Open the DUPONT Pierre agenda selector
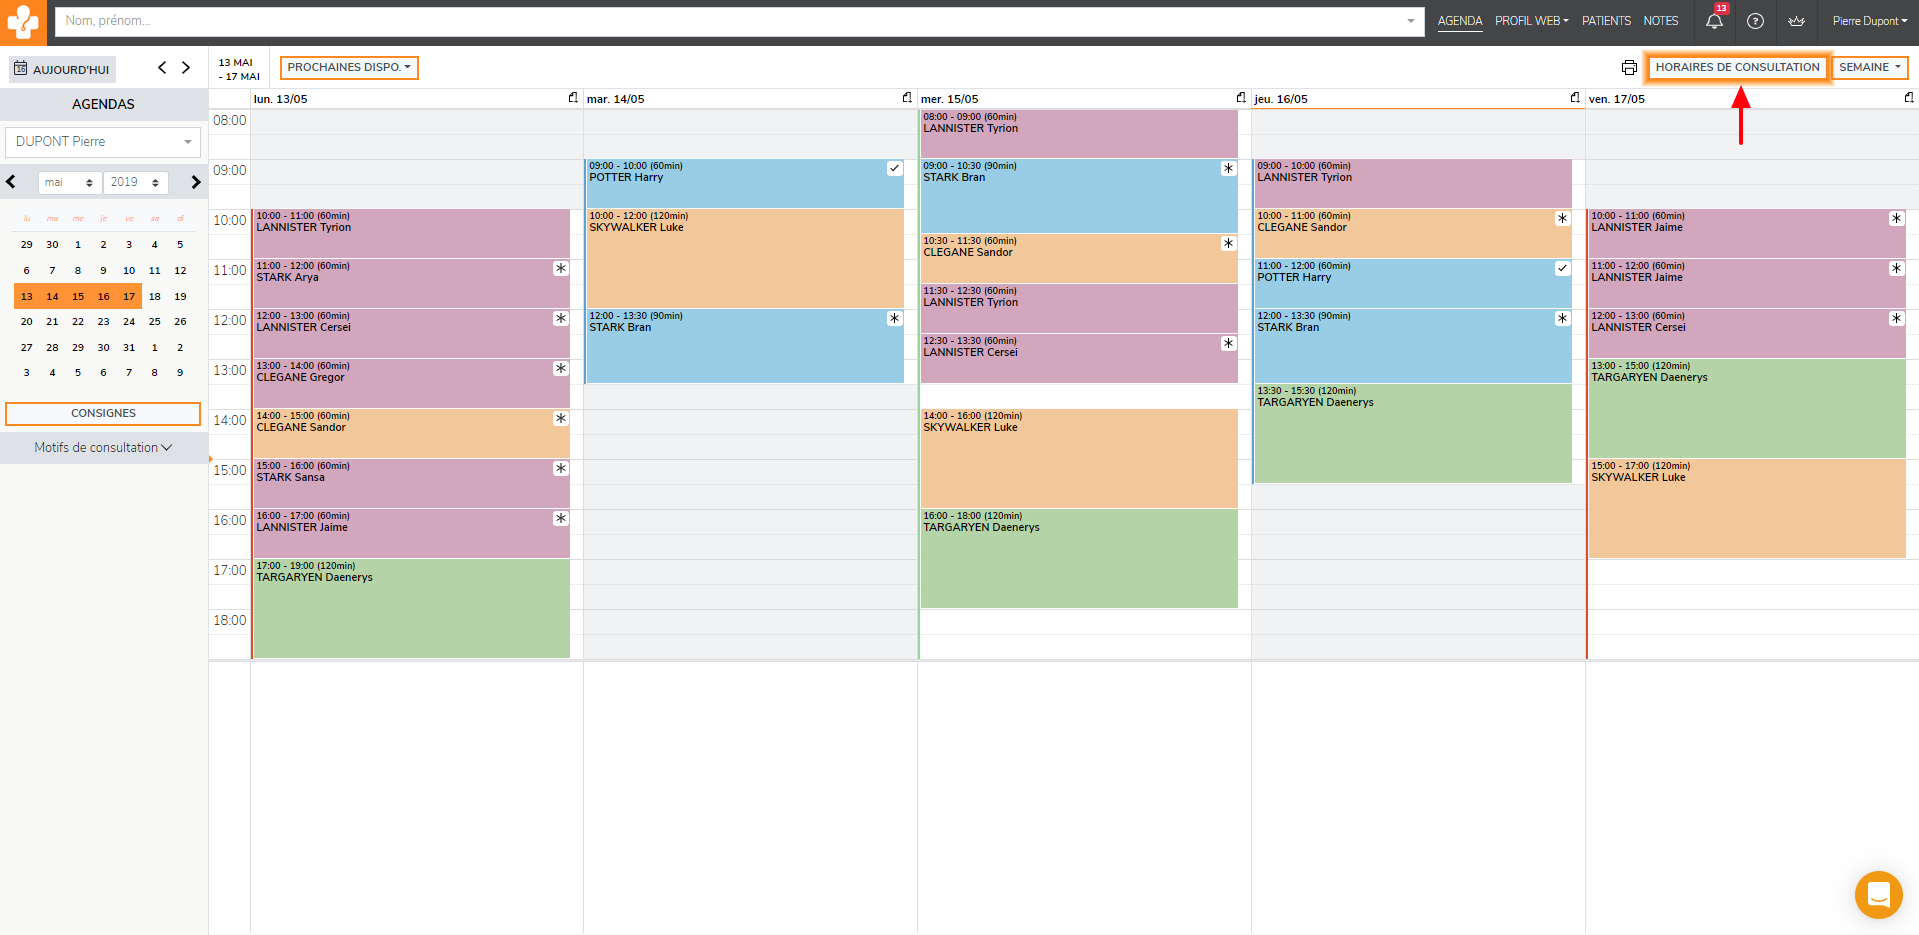 point(103,142)
